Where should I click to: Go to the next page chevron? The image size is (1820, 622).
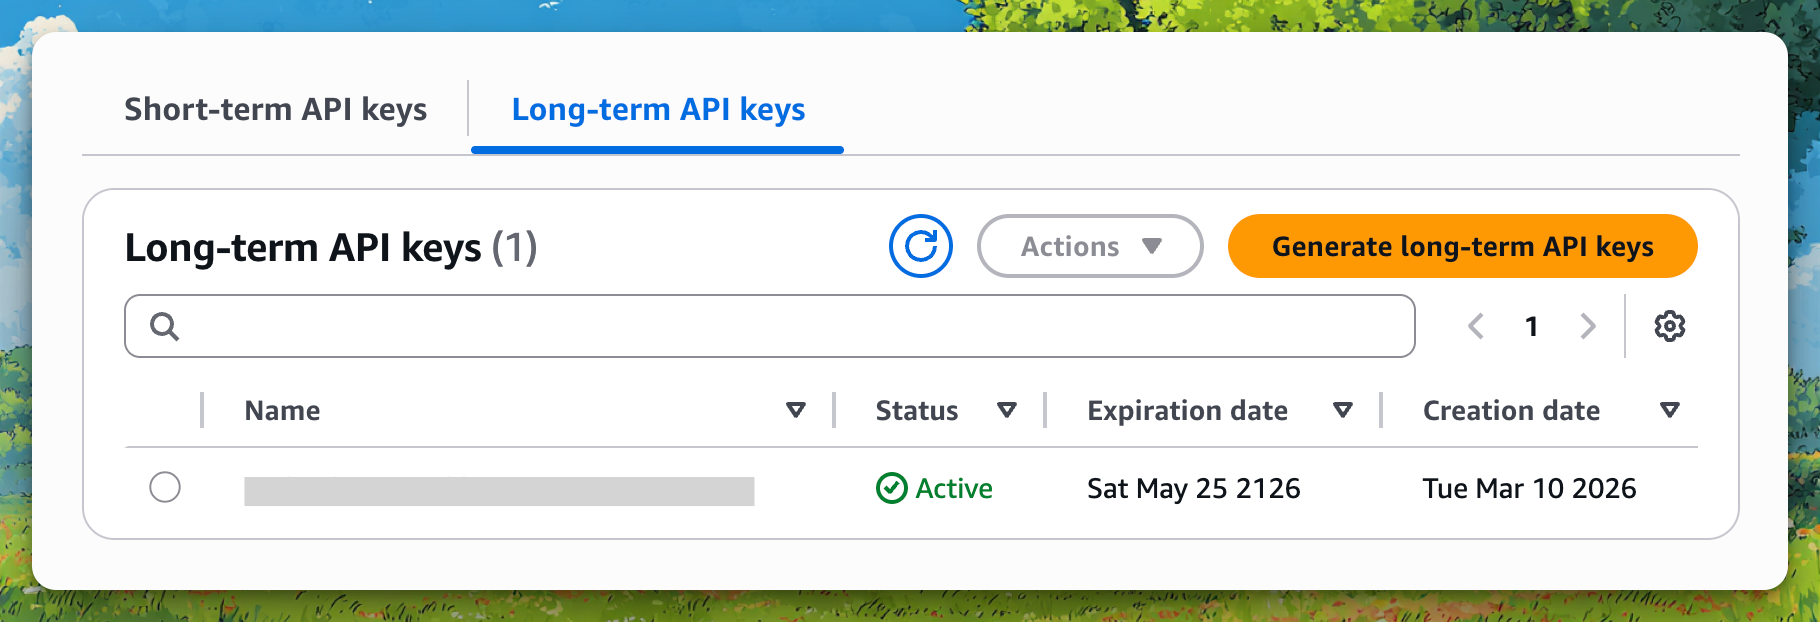click(x=1587, y=326)
